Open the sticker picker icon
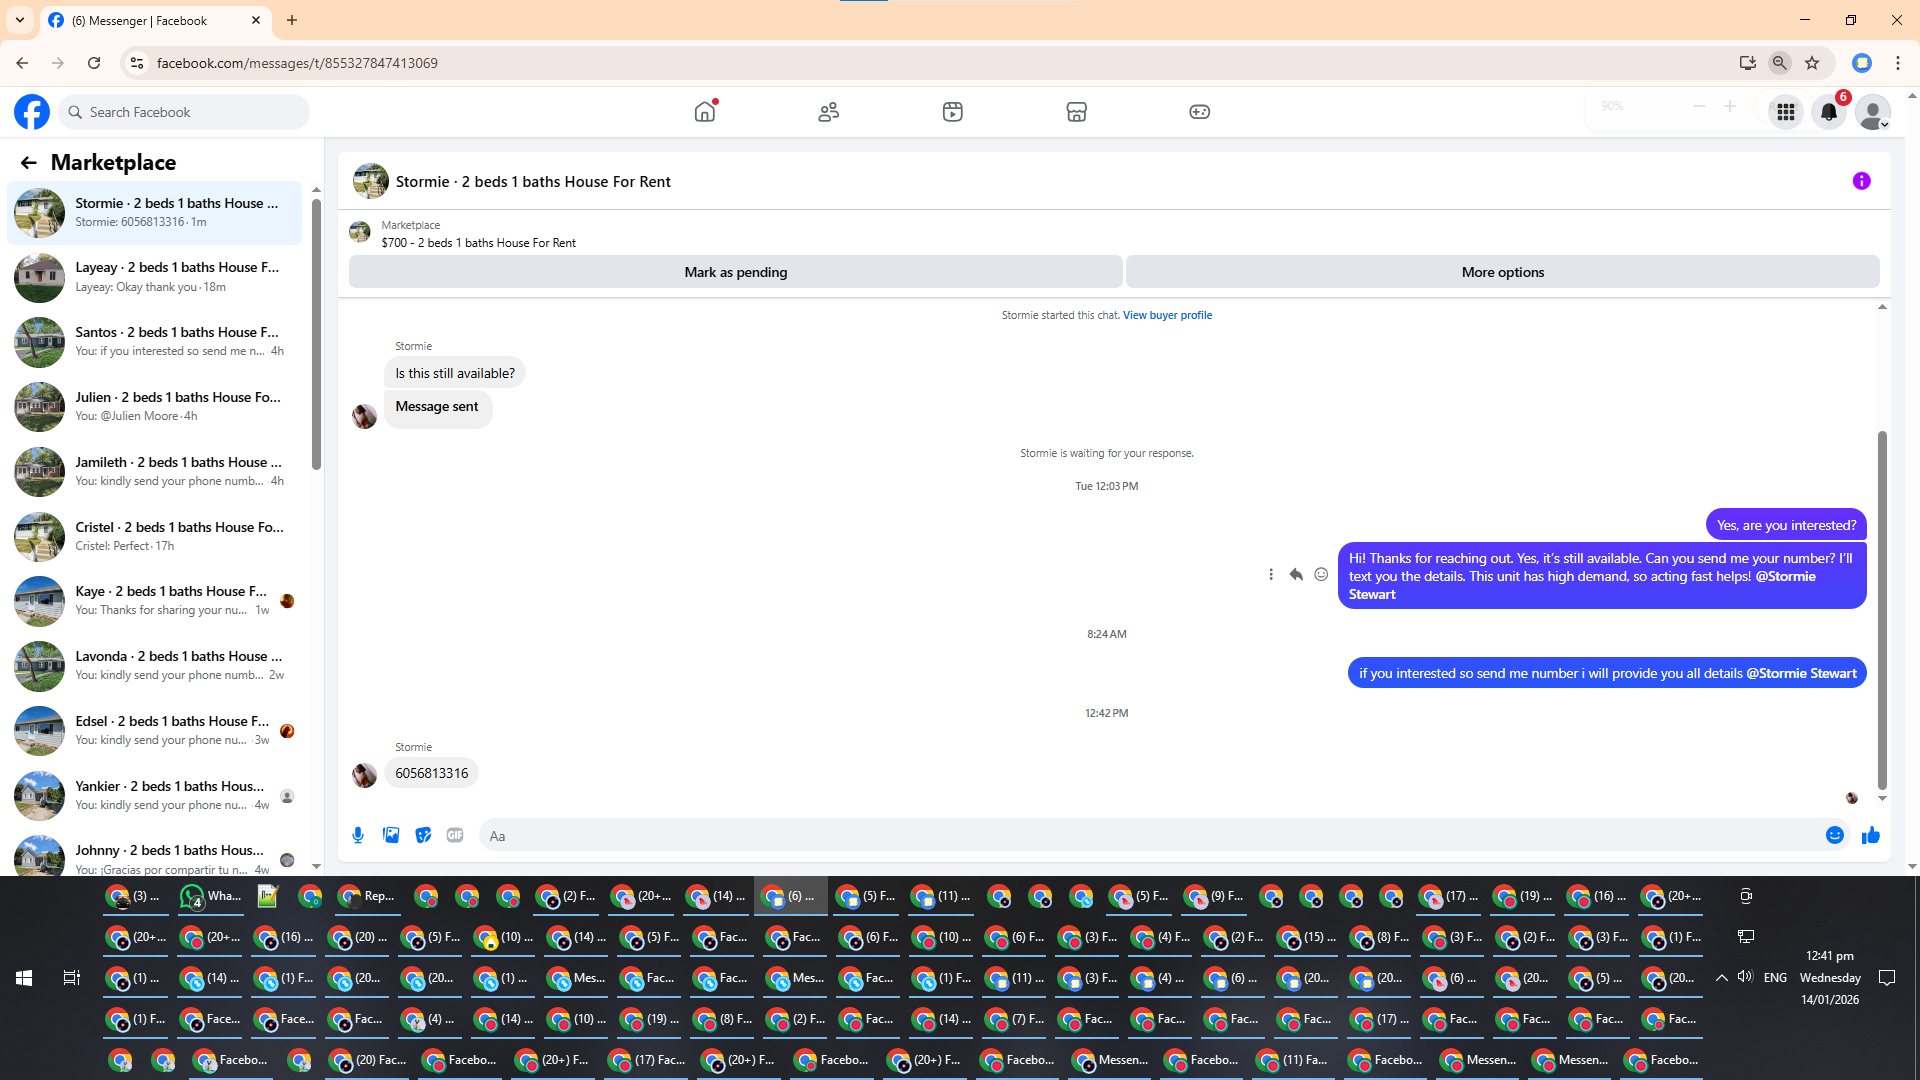The width and height of the screenshot is (1920, 1080). (423, 835)
